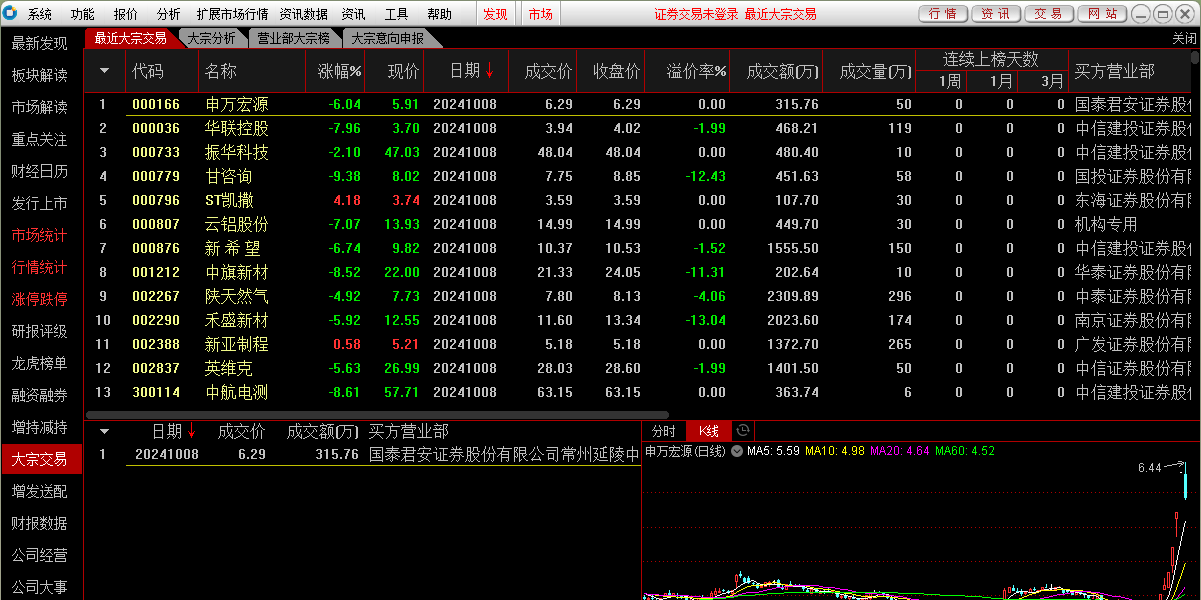
Task: Click 关闭 to close the panel
Action: (1184, 38)
